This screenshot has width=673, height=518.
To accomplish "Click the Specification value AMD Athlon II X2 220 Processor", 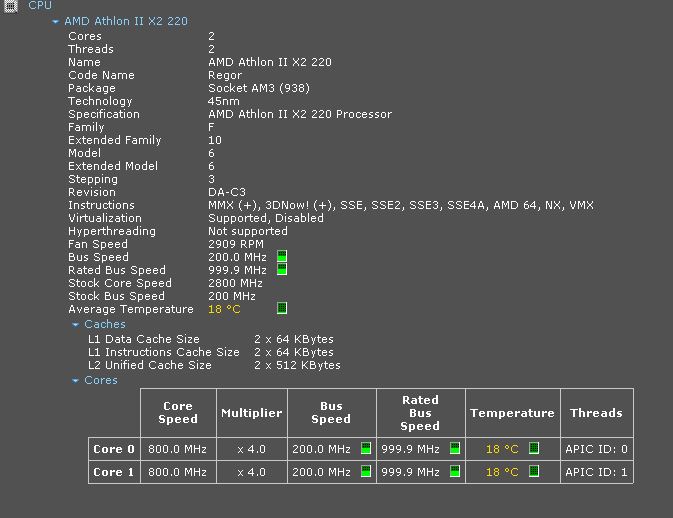I will pyautogui.click(x=300, y=114).
